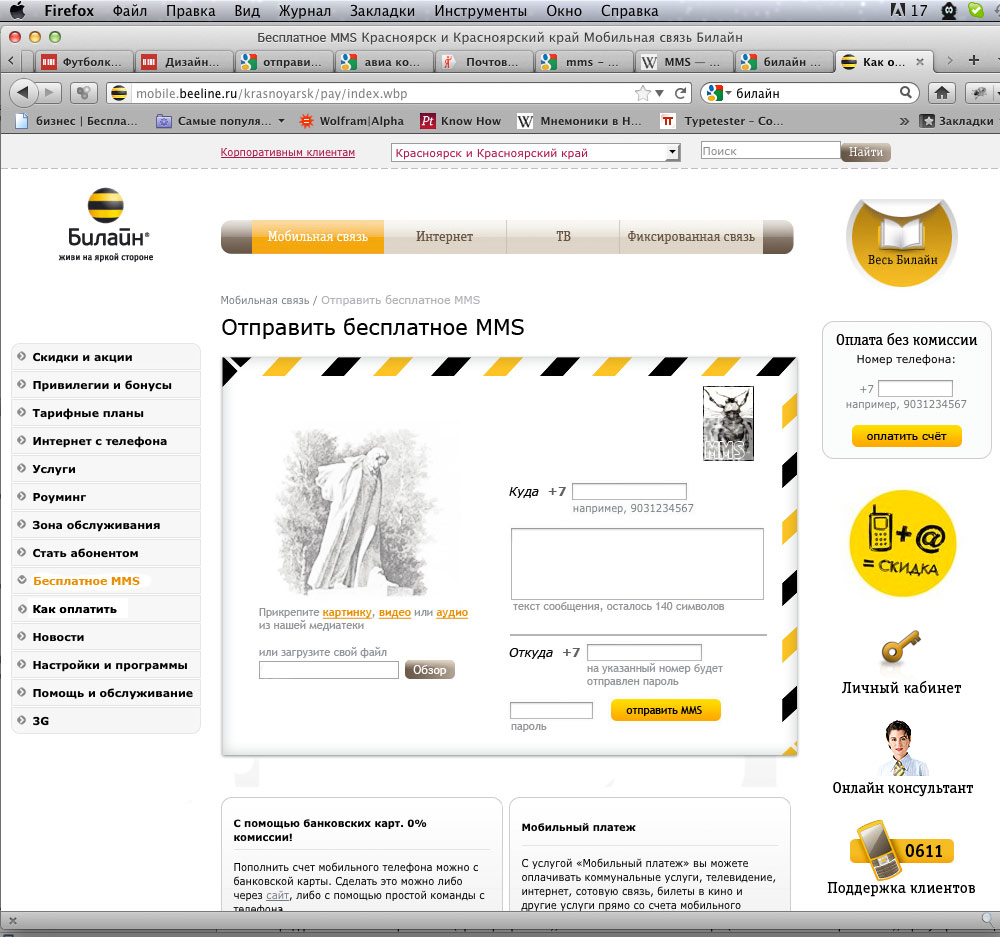Click the message text area
This screenshot has width=1000, height=937.
point(637,563)
